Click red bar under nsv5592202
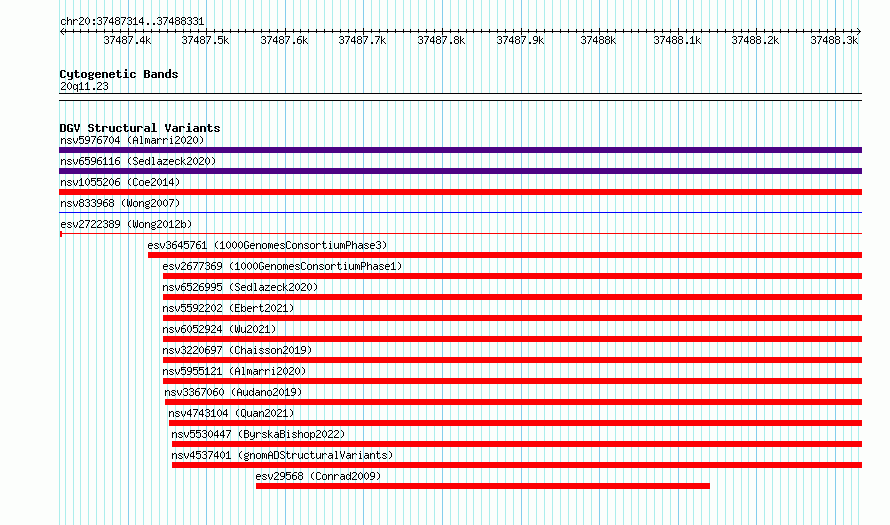 513,318
